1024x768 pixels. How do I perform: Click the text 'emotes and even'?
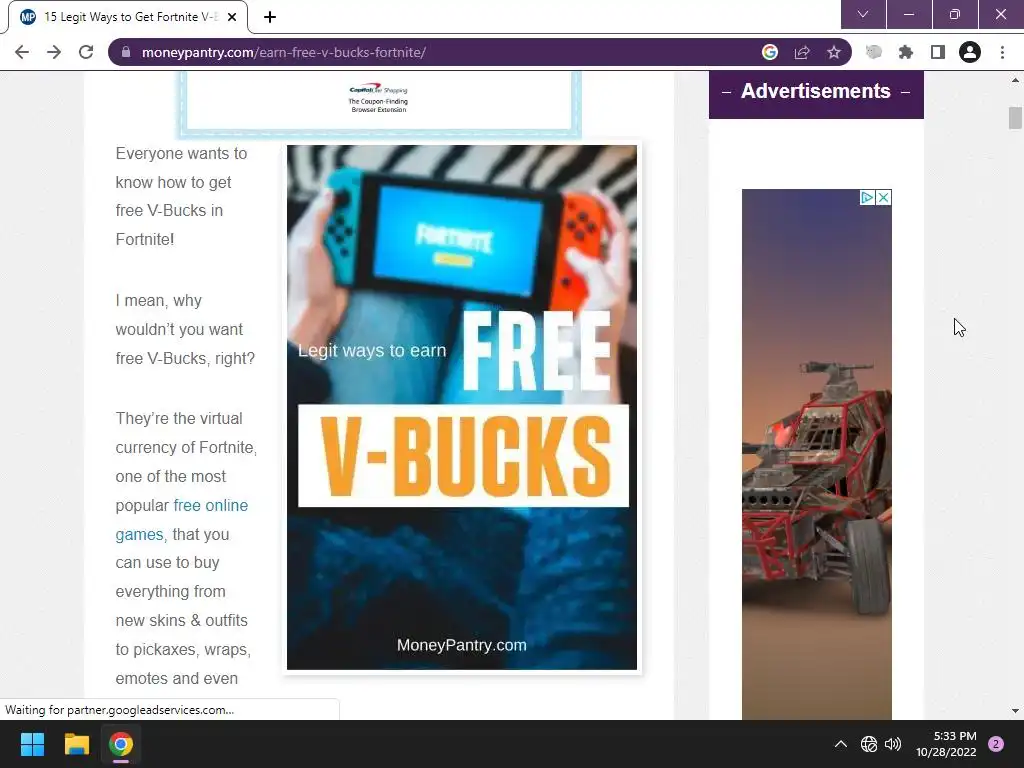(x=176, y=679)
